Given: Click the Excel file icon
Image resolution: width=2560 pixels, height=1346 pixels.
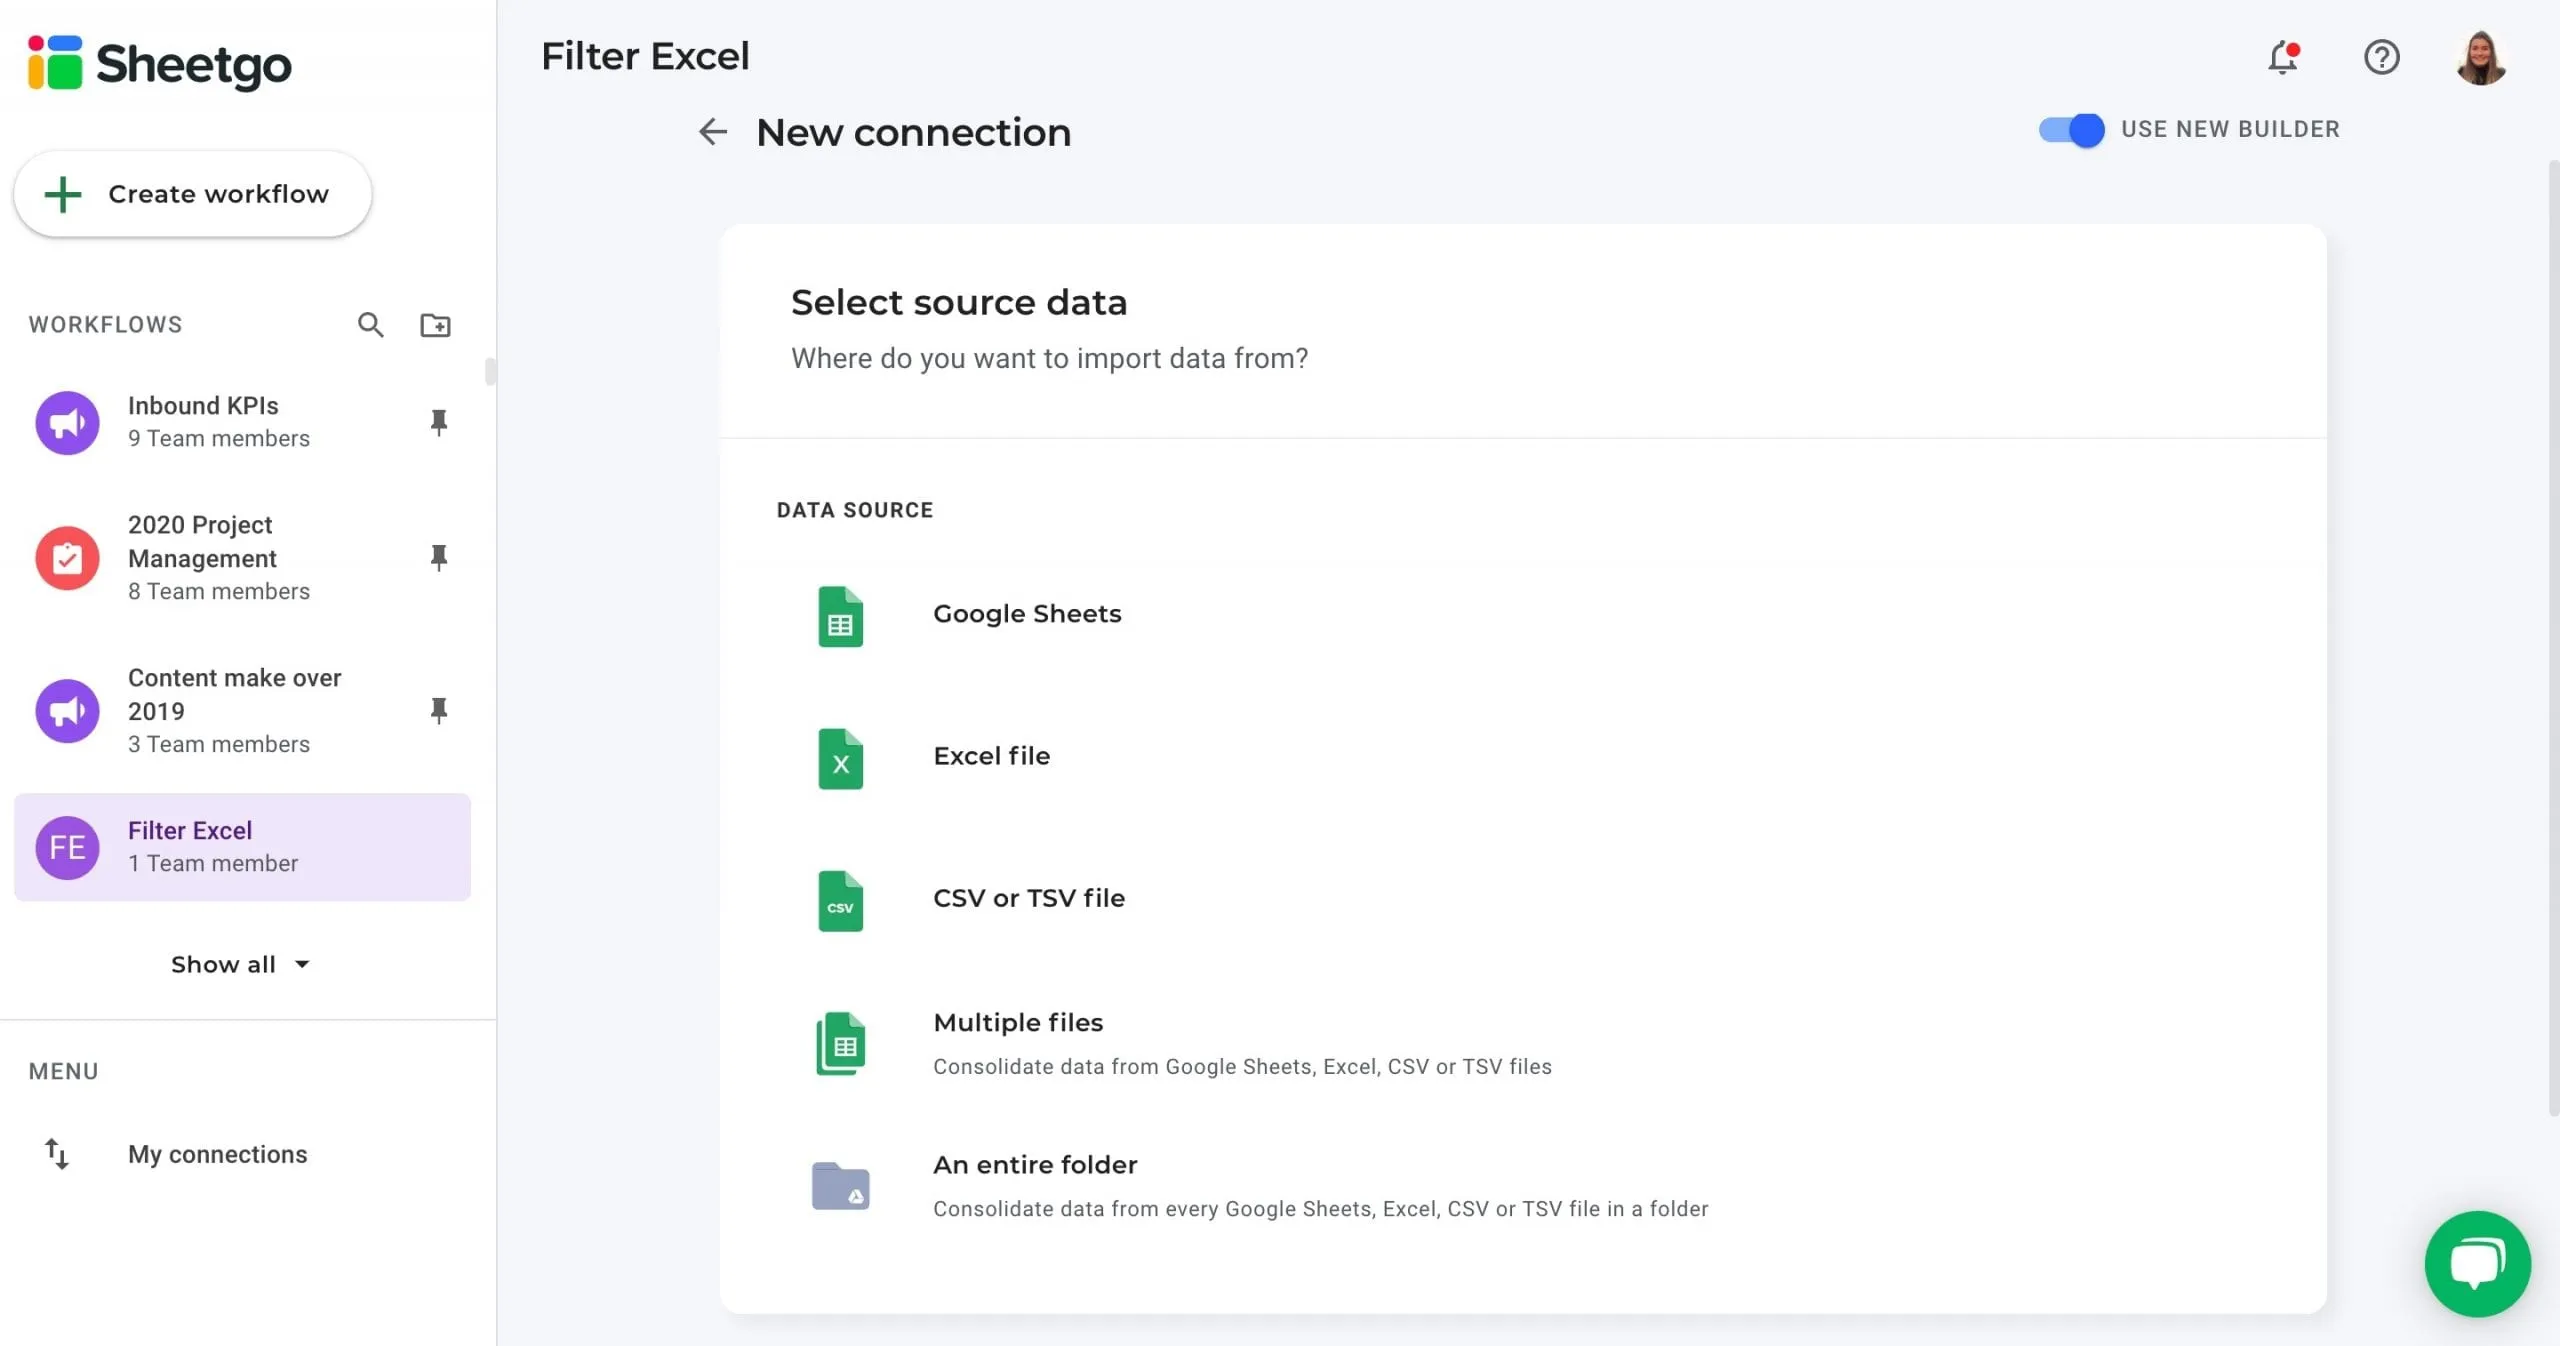Looking at the screenshot, I should [x=840, y=758].
